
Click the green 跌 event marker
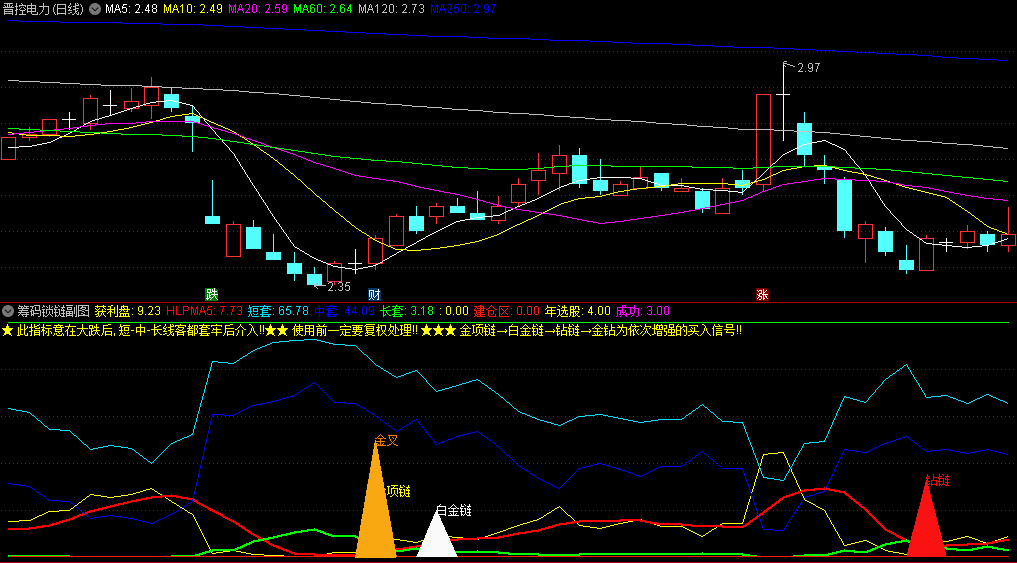[211, 294]
